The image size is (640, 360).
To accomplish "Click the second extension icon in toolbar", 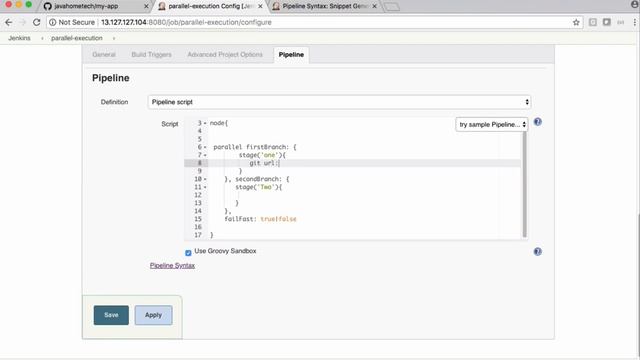I will 607,22.
